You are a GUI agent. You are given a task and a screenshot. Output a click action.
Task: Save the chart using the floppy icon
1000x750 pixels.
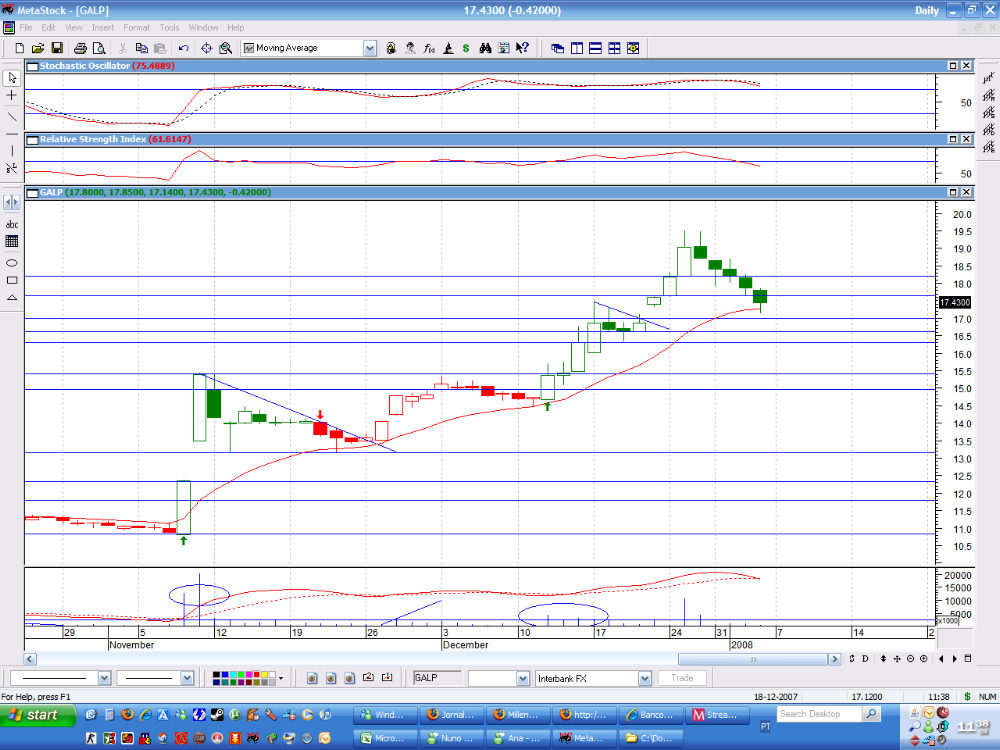tap(57, 48)
